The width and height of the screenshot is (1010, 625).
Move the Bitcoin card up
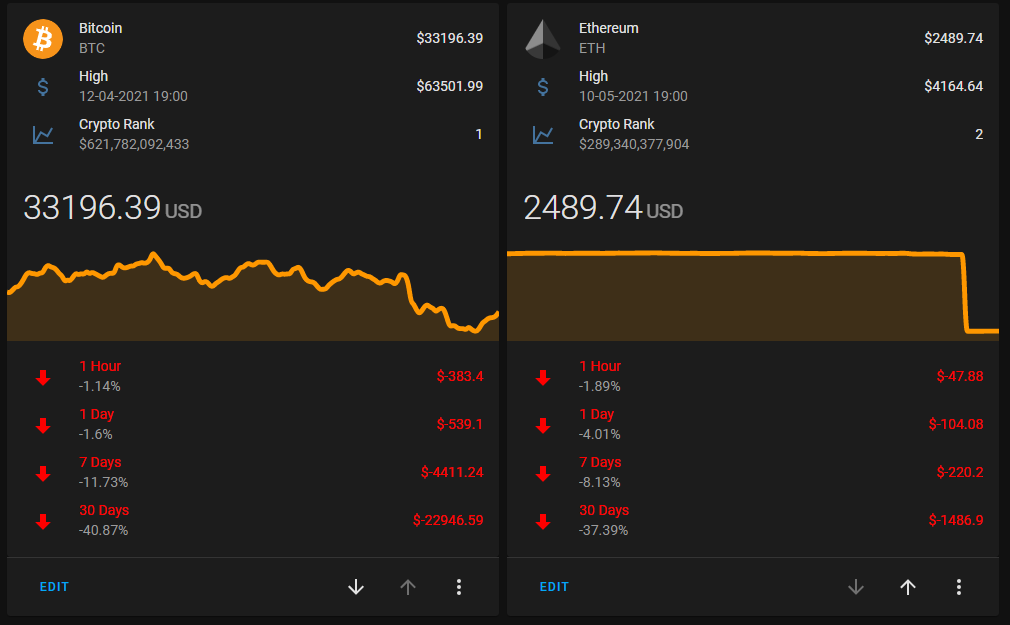tap(408, 587)
